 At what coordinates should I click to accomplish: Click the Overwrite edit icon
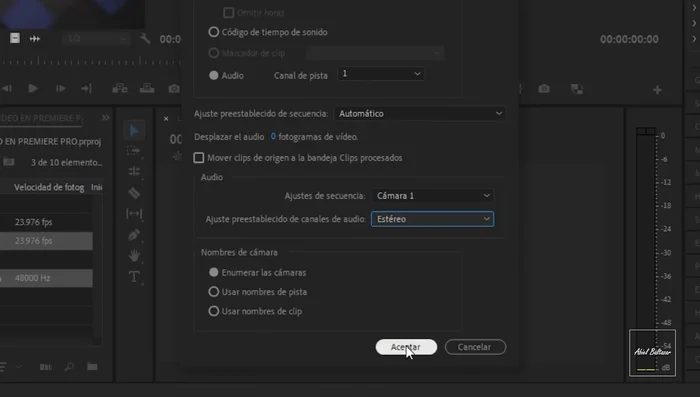(147, 88)
